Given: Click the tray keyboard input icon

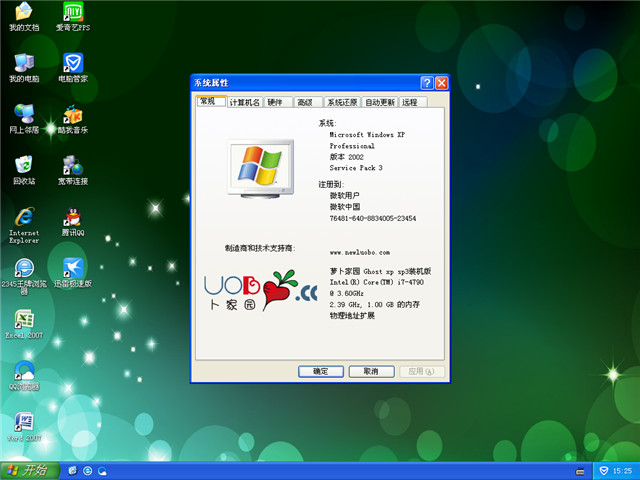Looking at the screenshot, I should click(x=580, y=471).
